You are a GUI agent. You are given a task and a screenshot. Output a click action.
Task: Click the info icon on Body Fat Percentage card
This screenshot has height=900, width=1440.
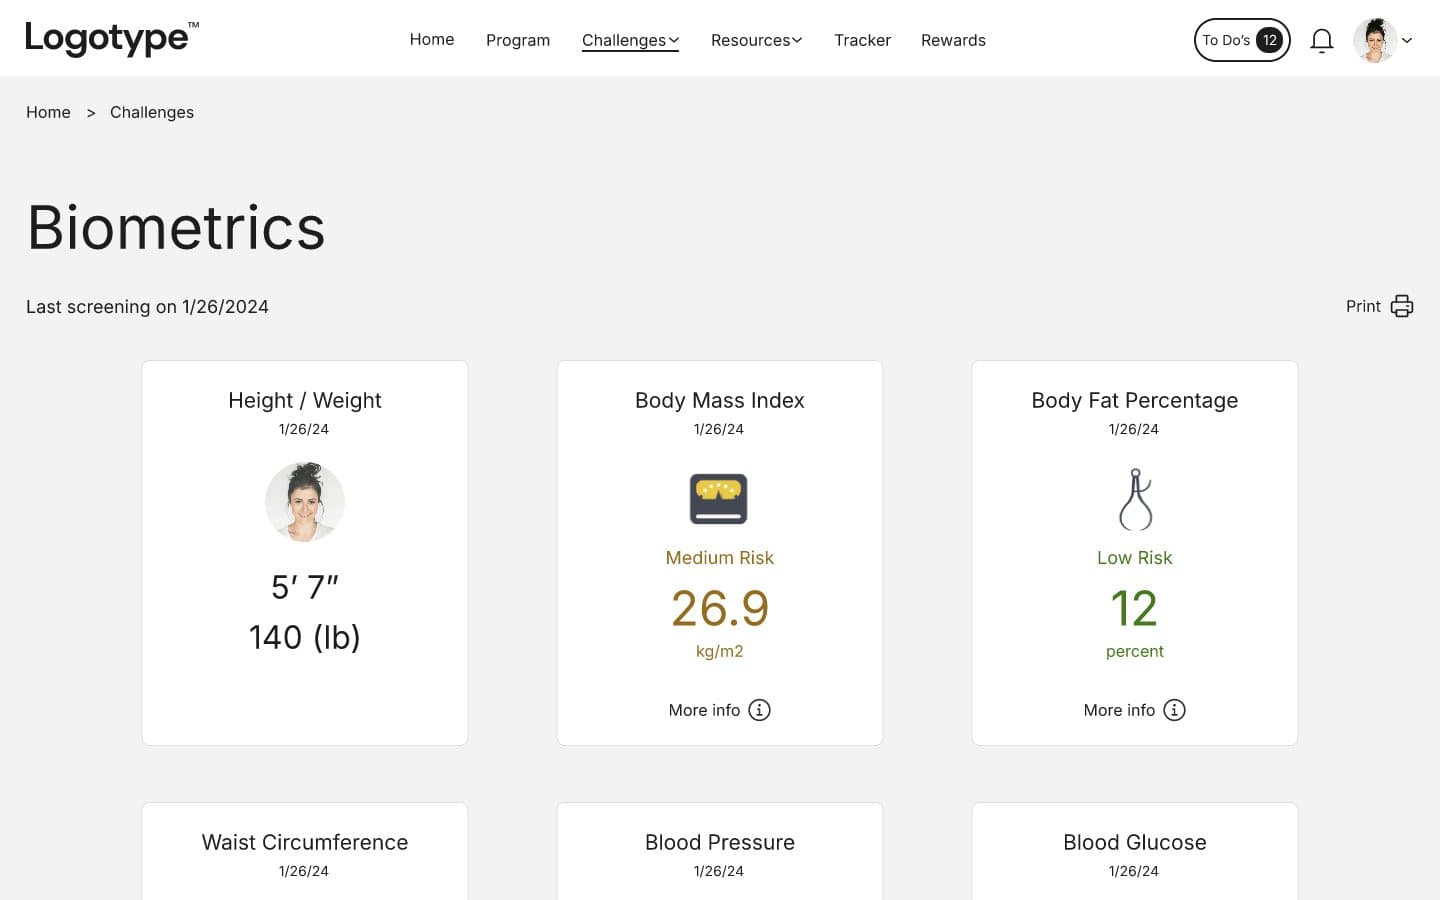point(1174,710)
